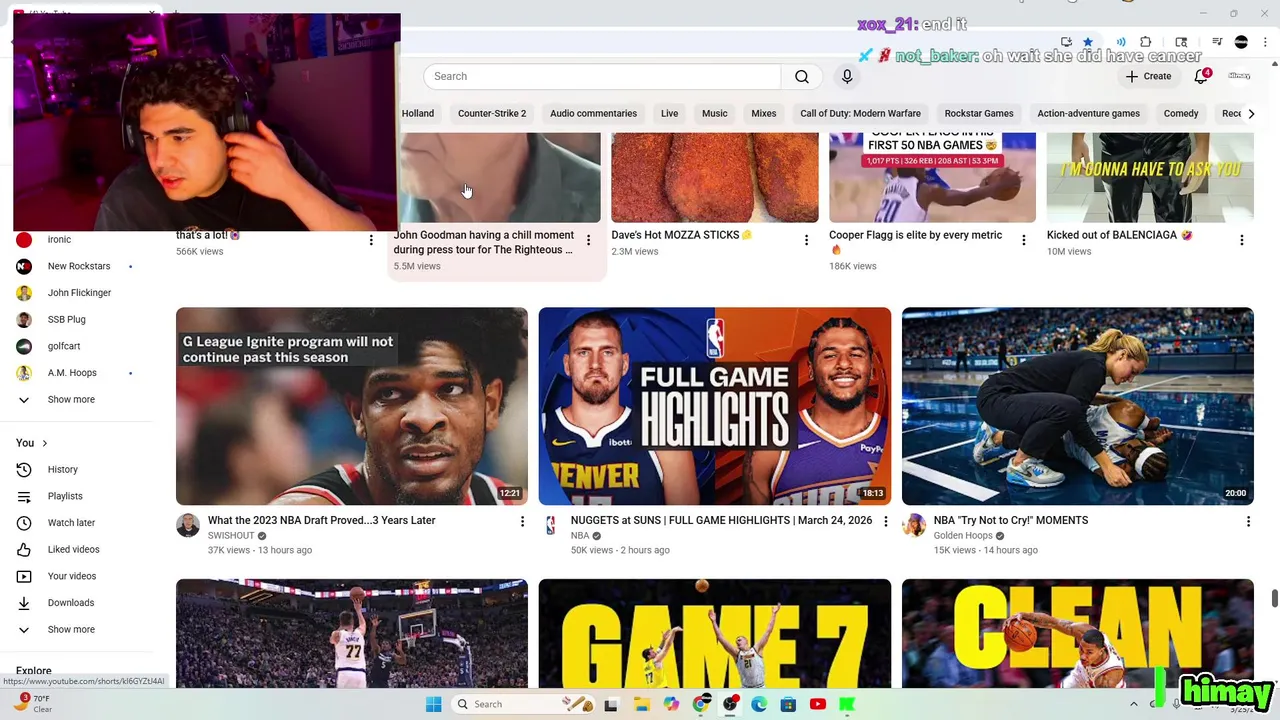Click the NBA channel avatar

coord(551,526)
